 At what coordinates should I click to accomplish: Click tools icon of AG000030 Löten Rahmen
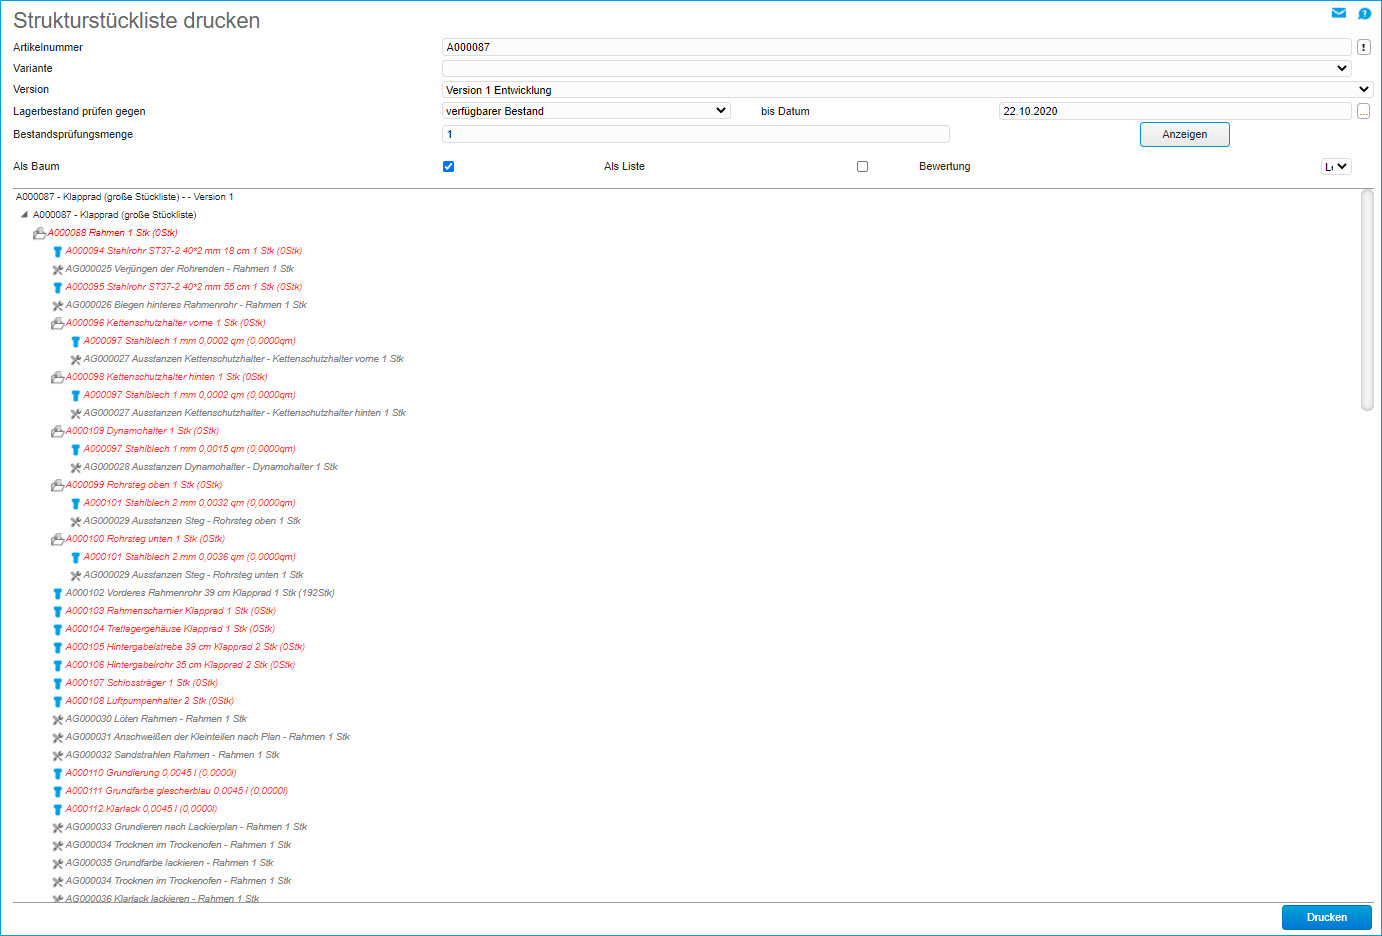[x=57, y=720]
